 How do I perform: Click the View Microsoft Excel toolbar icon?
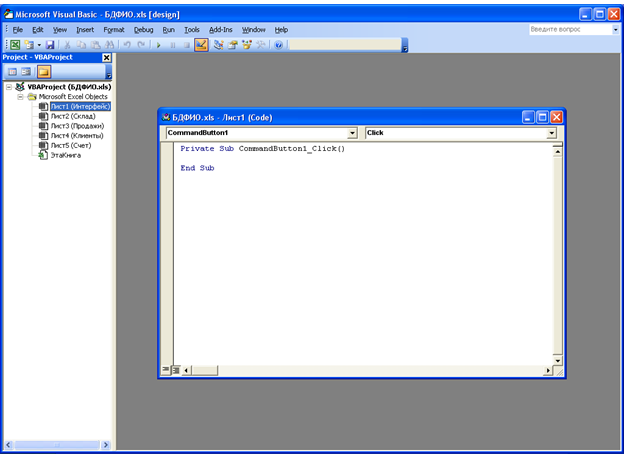pyautogui.click(x=15, y=45)
